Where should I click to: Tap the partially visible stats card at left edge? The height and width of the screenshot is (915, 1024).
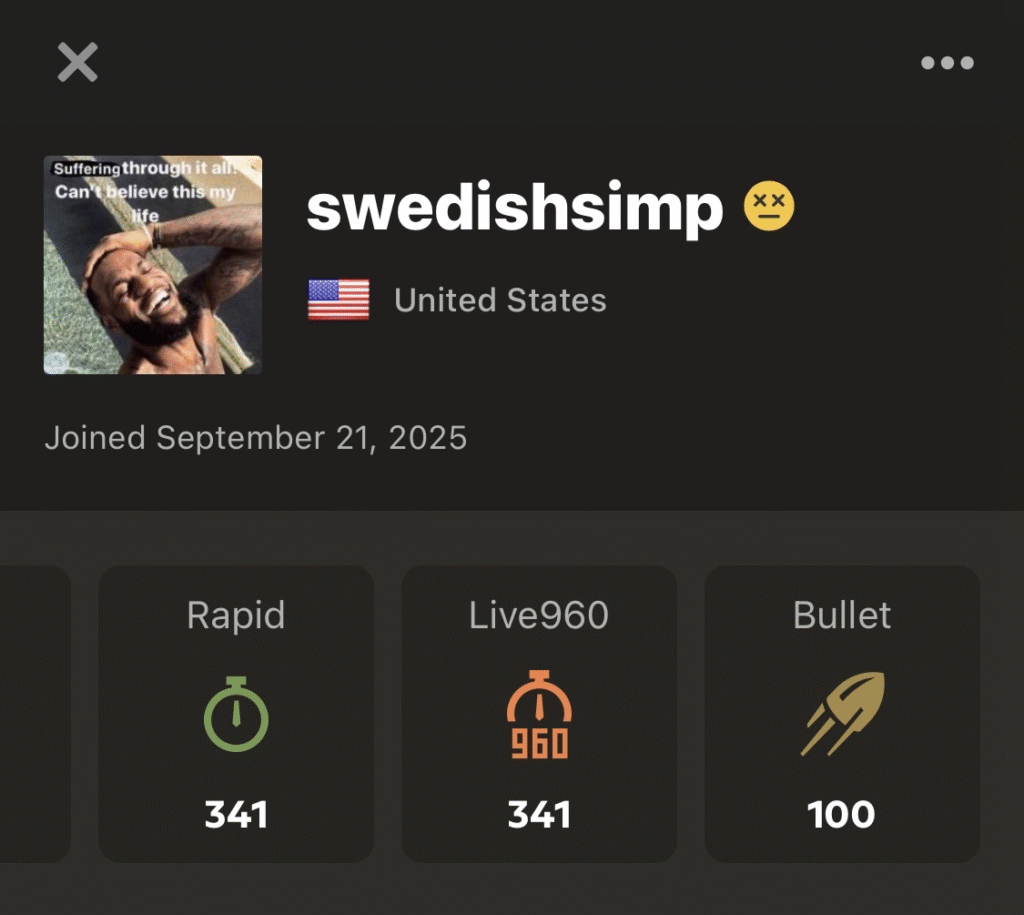point(34,714)
